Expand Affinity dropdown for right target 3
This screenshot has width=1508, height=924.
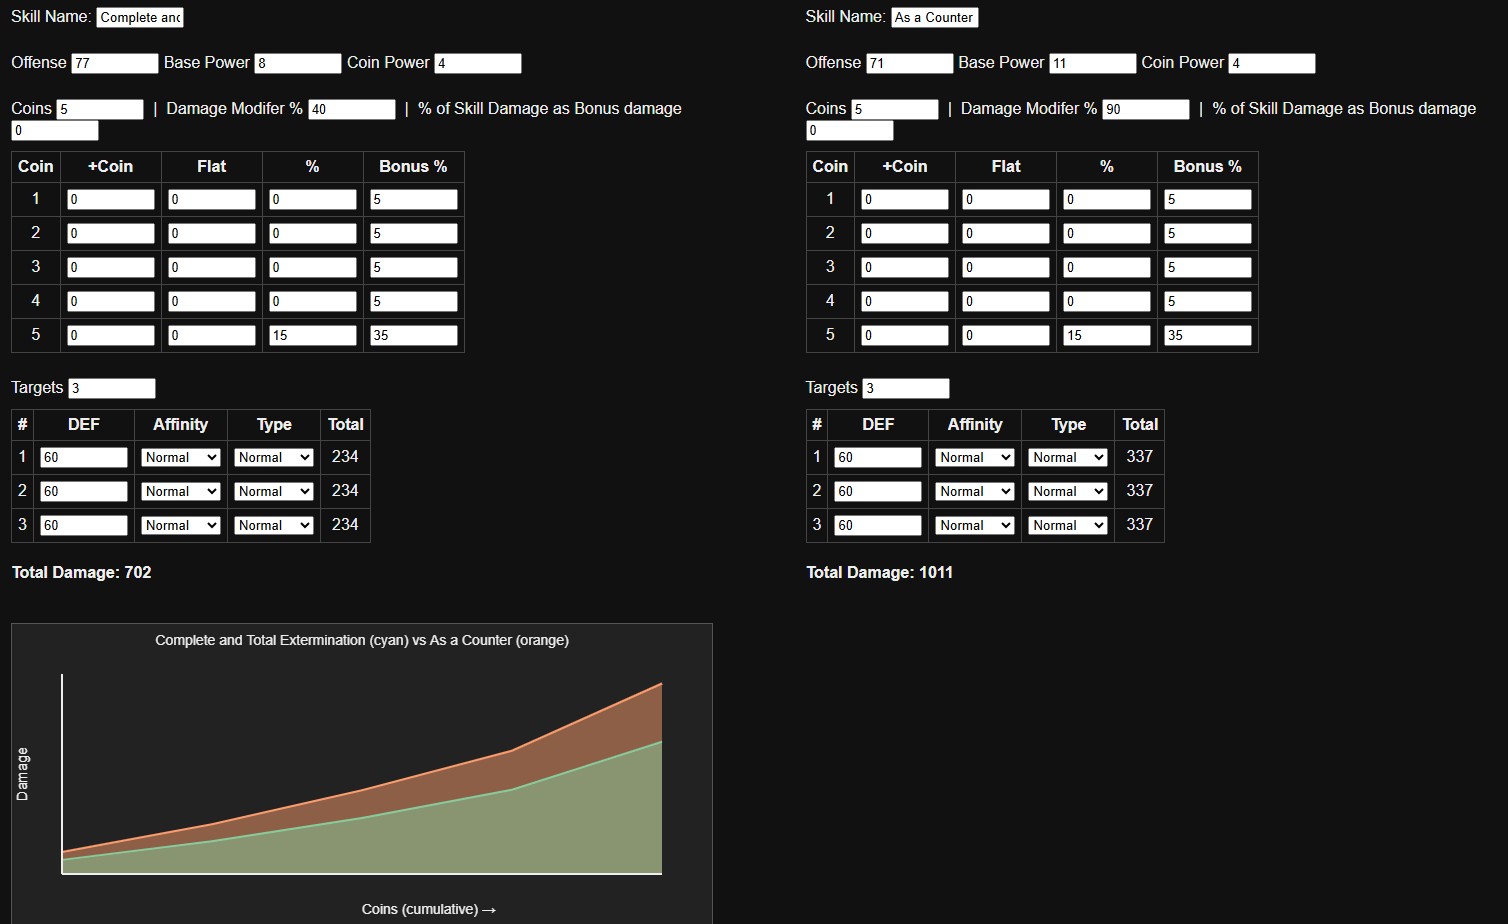click(975, 525)
